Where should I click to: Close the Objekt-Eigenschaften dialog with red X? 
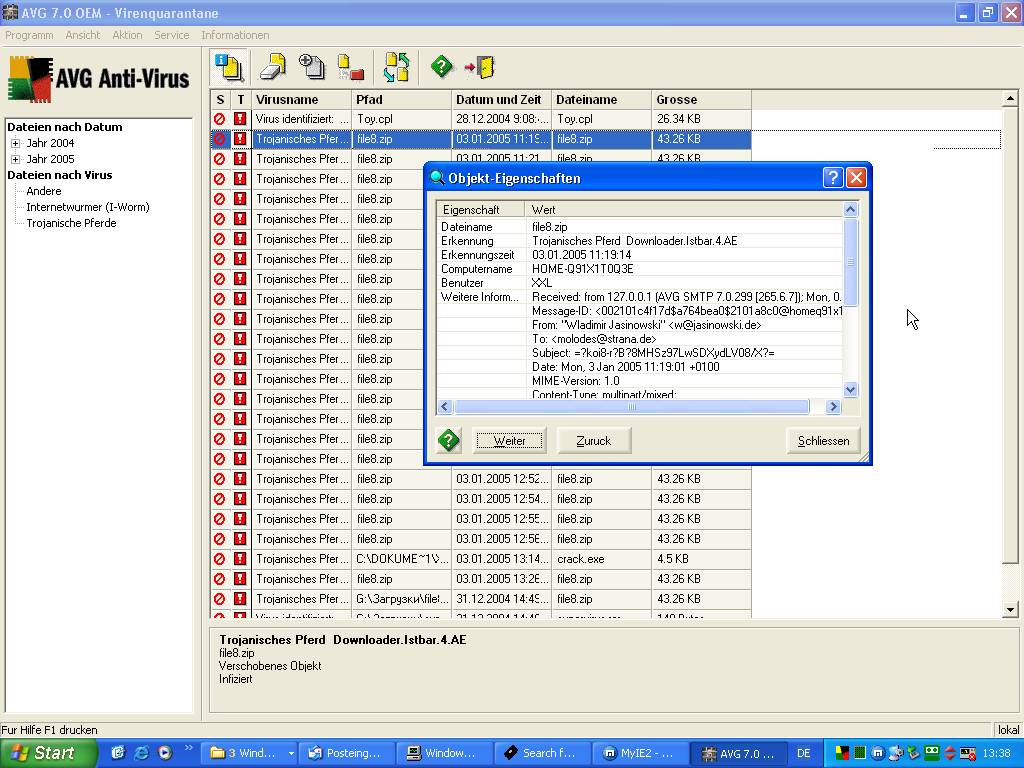tap(856, 178)
